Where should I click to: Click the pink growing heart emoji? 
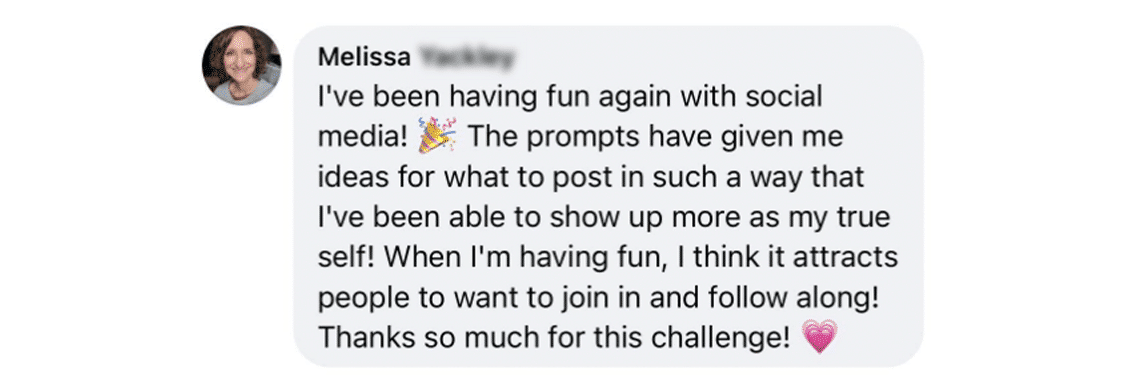(x=819, y=336)
